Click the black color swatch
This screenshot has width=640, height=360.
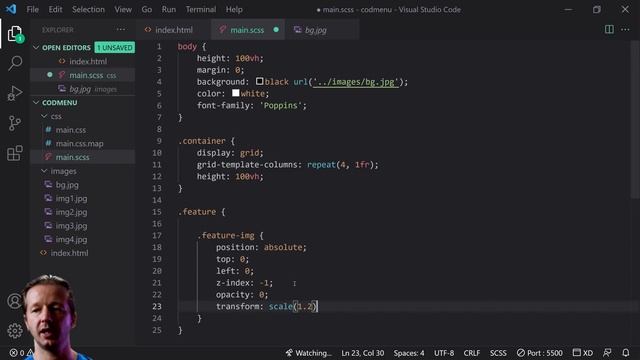(x=260, y=82)
